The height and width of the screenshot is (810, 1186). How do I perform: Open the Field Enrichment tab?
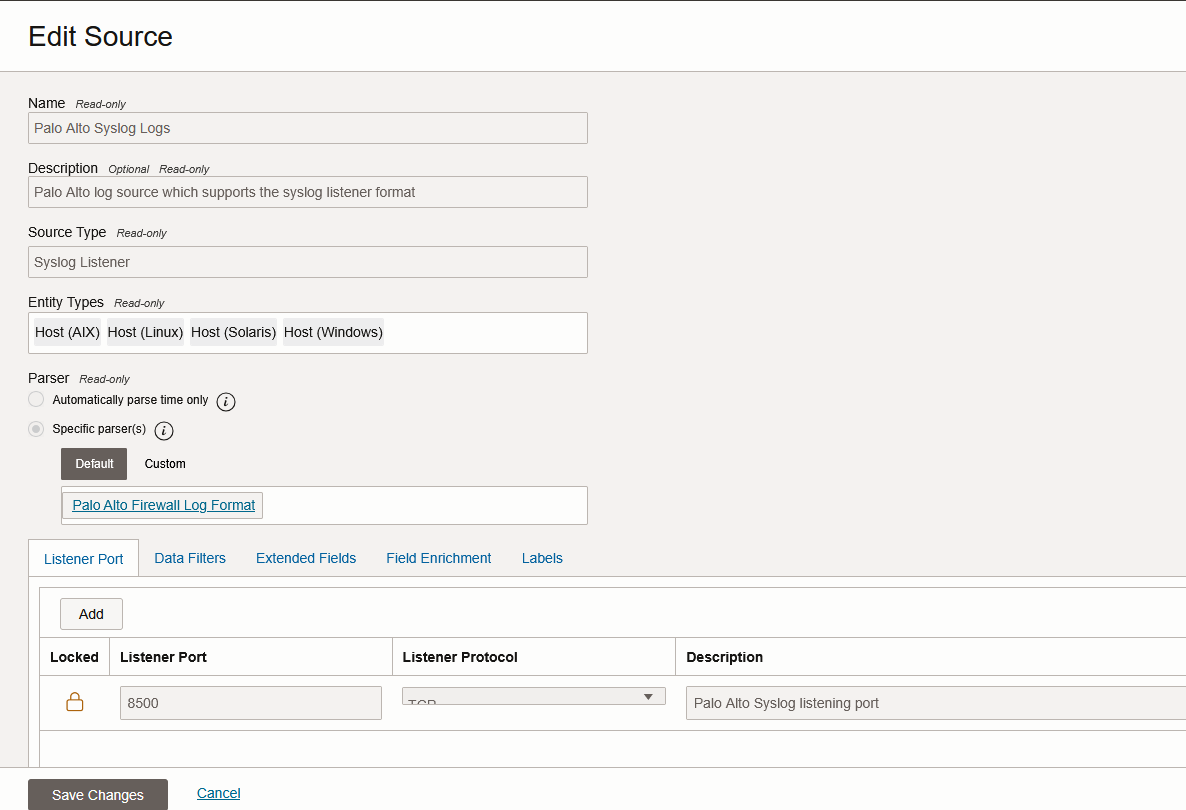[439, 558]
